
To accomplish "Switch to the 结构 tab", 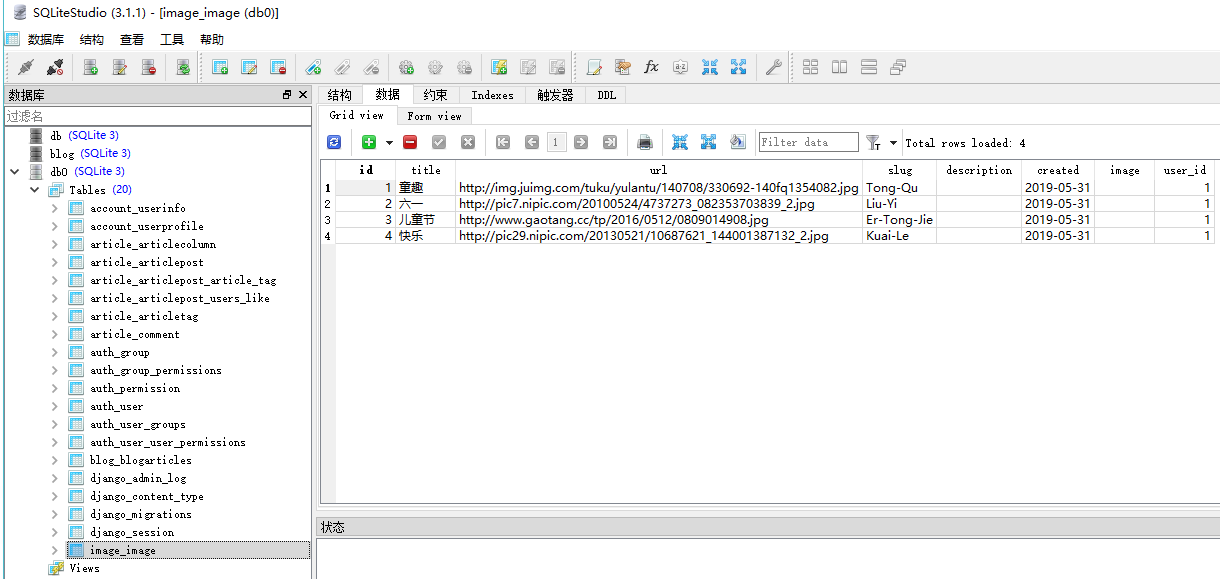I will point(340,95).
